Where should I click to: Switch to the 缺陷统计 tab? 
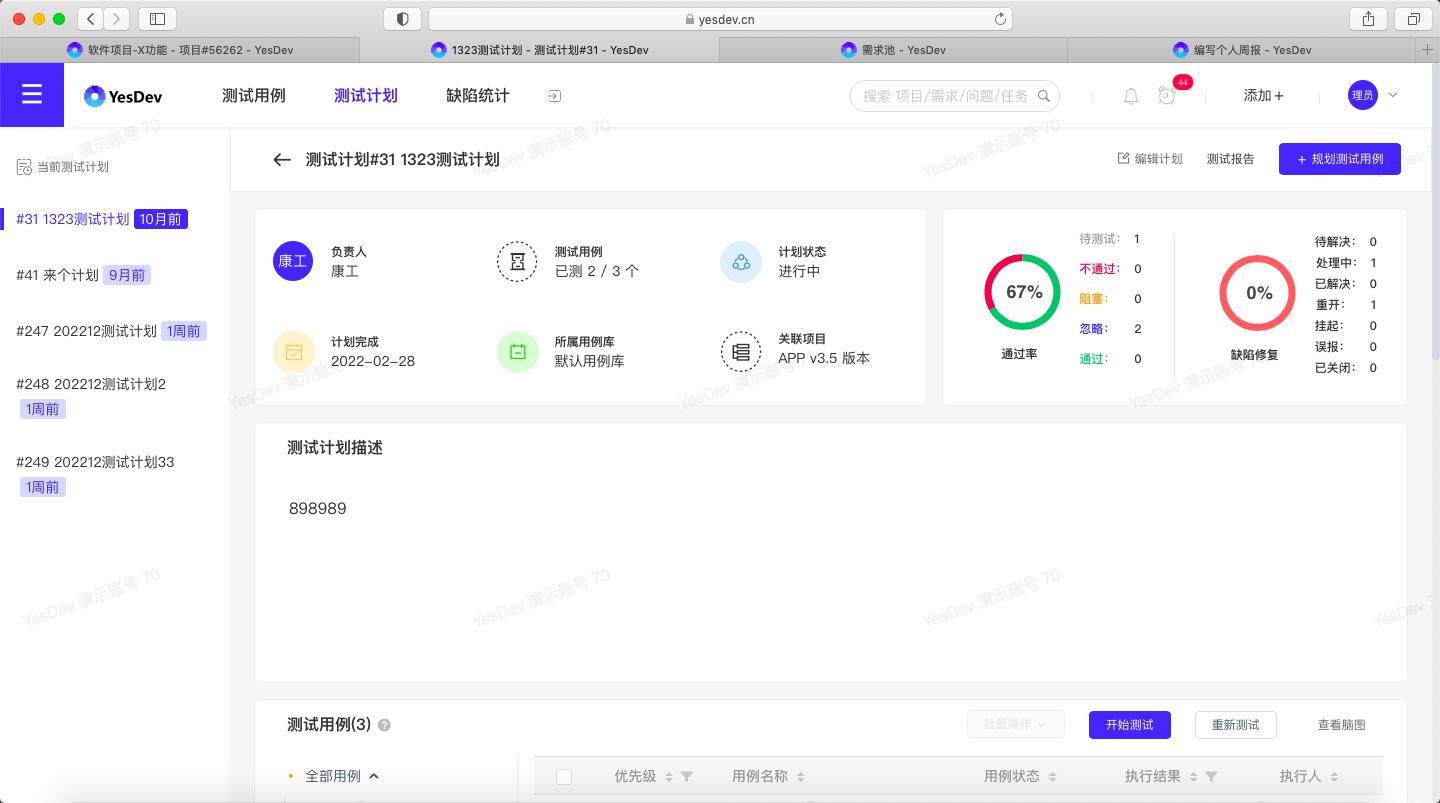[478, 95]
